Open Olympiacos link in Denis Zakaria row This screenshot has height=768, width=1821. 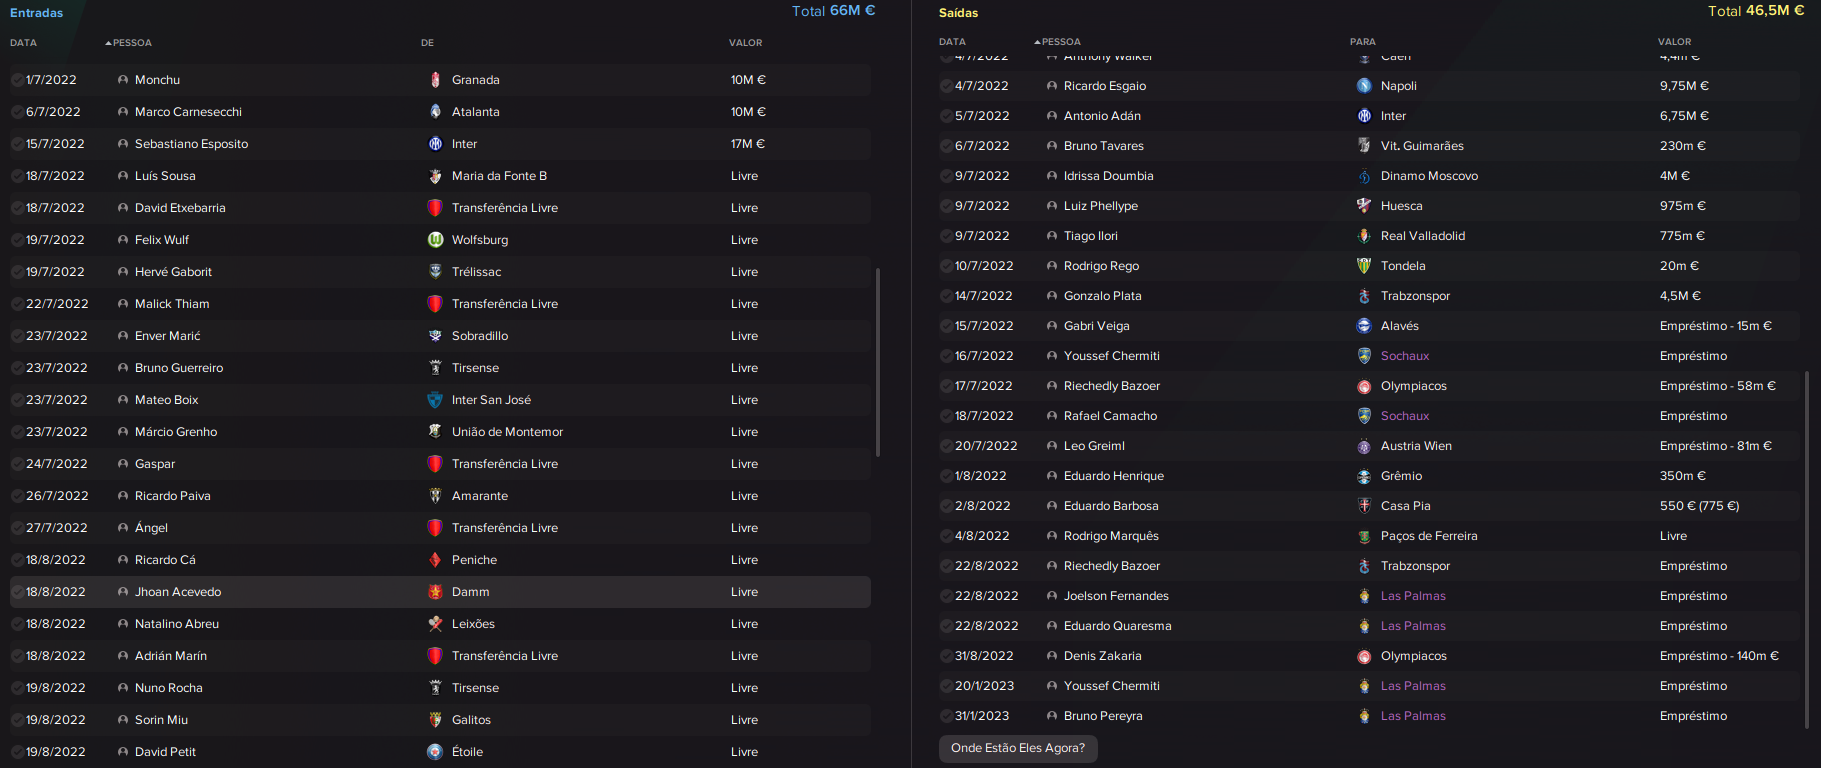(1414, 656)
